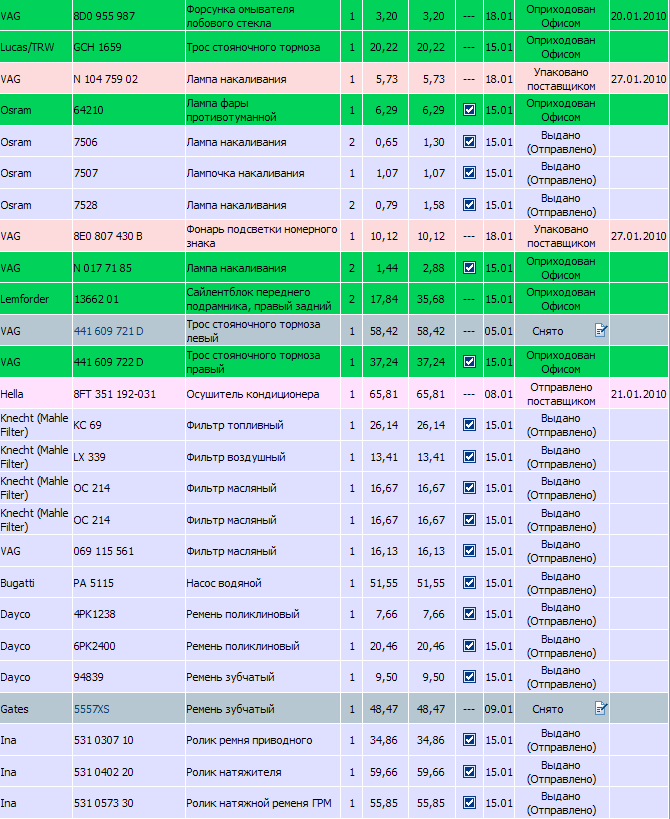Click description 'Лампа фары противотуманной'
Viewport: 670px width, 819px height.
pos(231,110)
